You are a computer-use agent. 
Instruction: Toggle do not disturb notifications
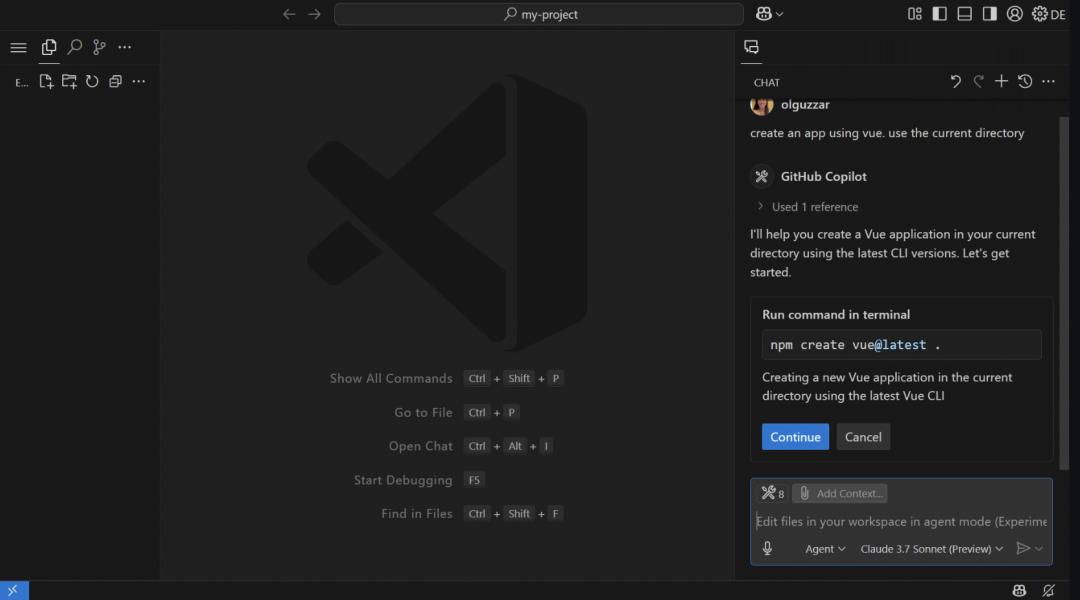[x=1047, y=590]
